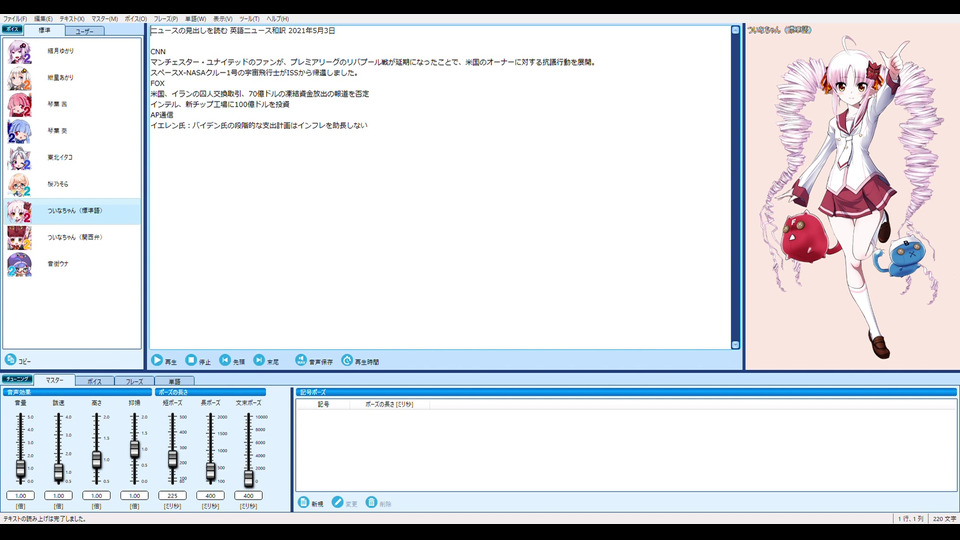Edit the symbol pause with 変更
This screenshot has height=540, width=960.
tap(344, 503)
